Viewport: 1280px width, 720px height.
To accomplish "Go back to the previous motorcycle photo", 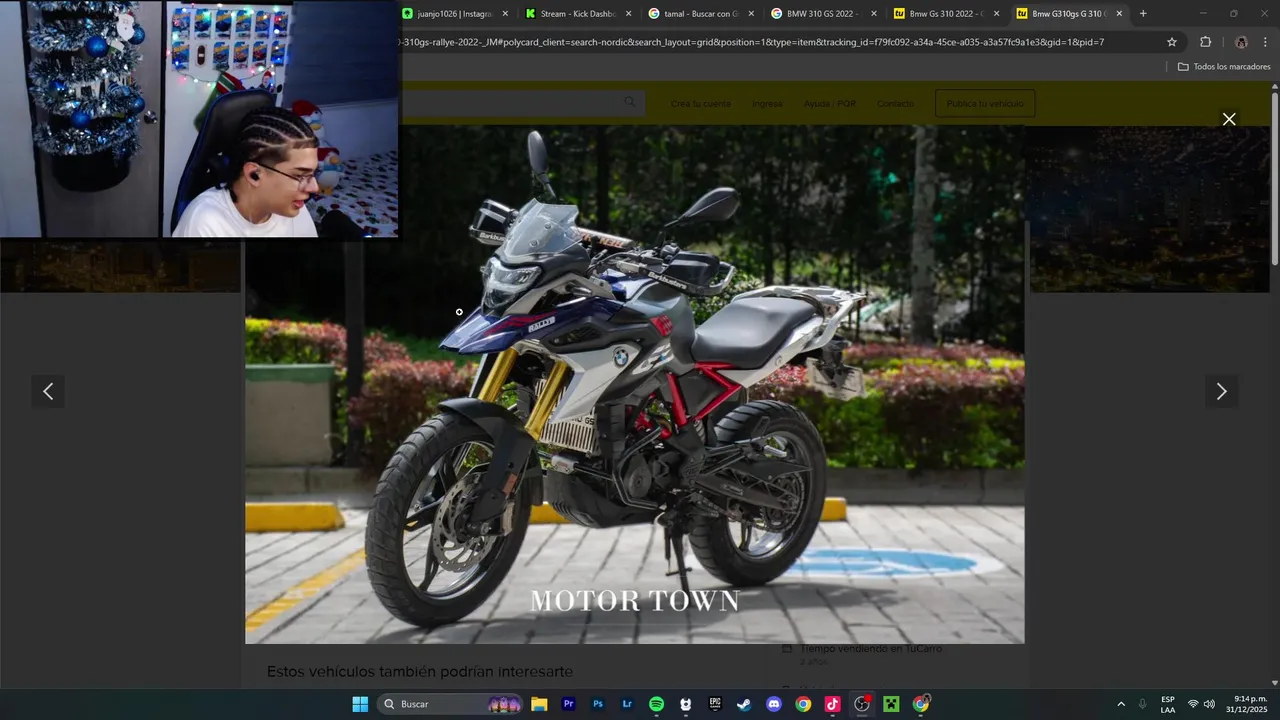I will coord(48,392).
